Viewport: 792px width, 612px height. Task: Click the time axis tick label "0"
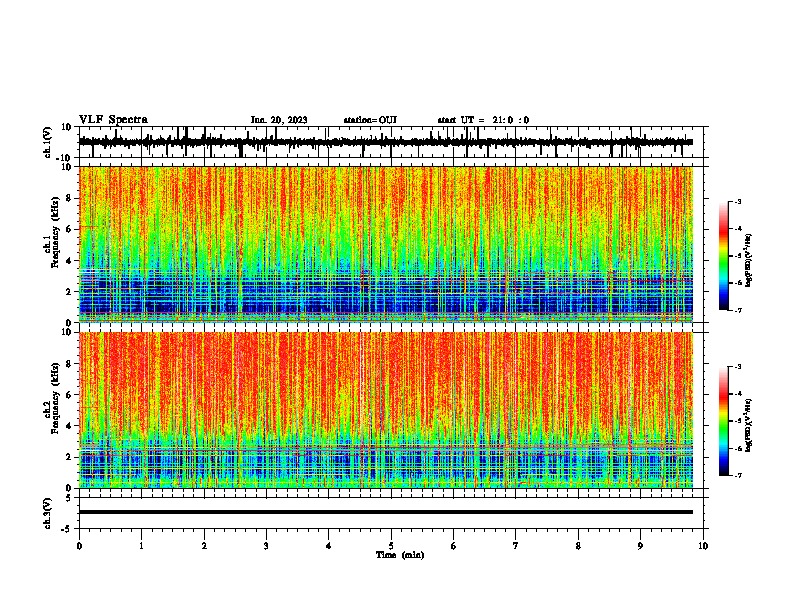pos(79,546)
